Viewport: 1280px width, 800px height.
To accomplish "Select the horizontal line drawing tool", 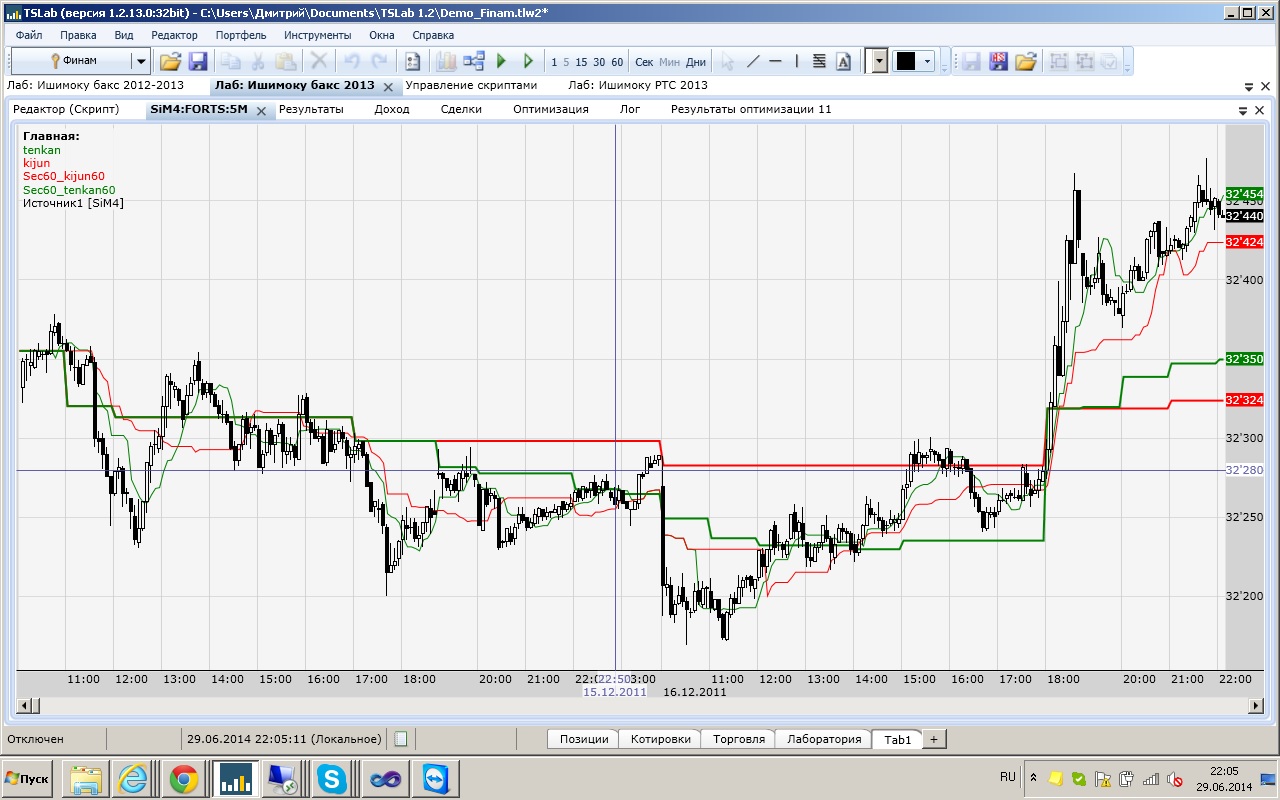I will [x=775, y=61].
